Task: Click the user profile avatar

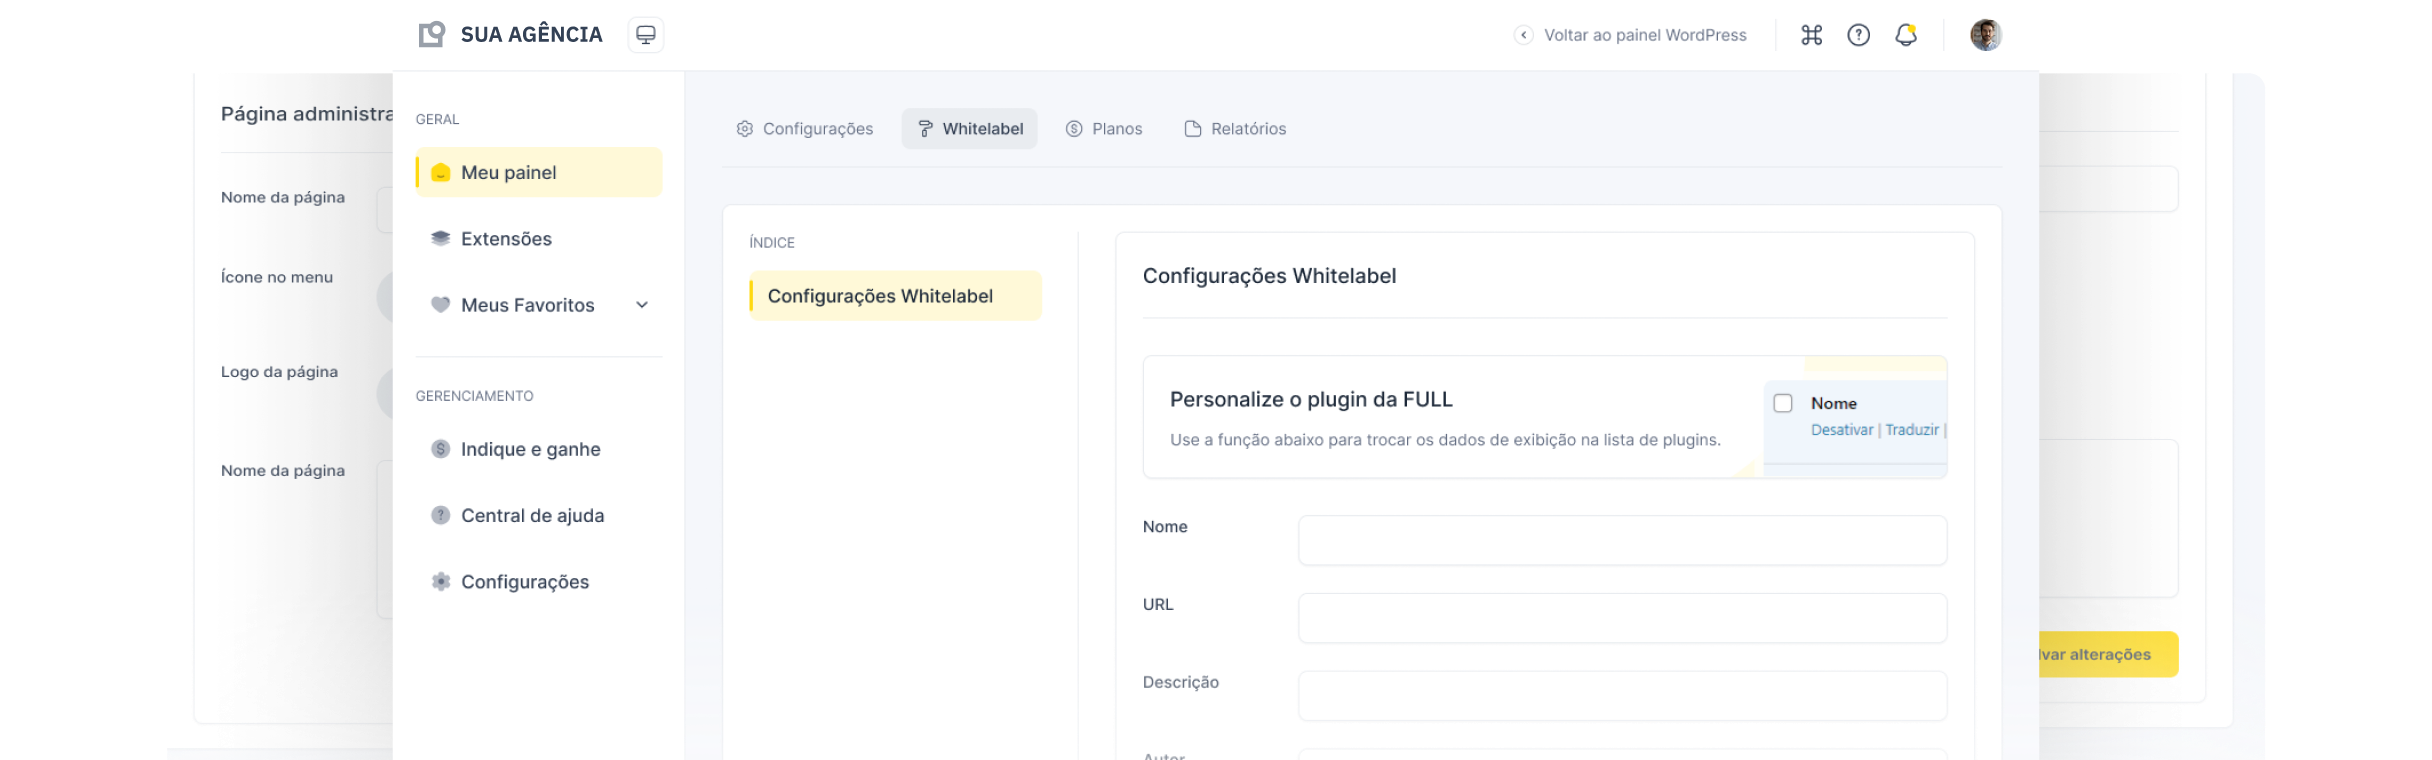Action: [x=1985, y=35]
